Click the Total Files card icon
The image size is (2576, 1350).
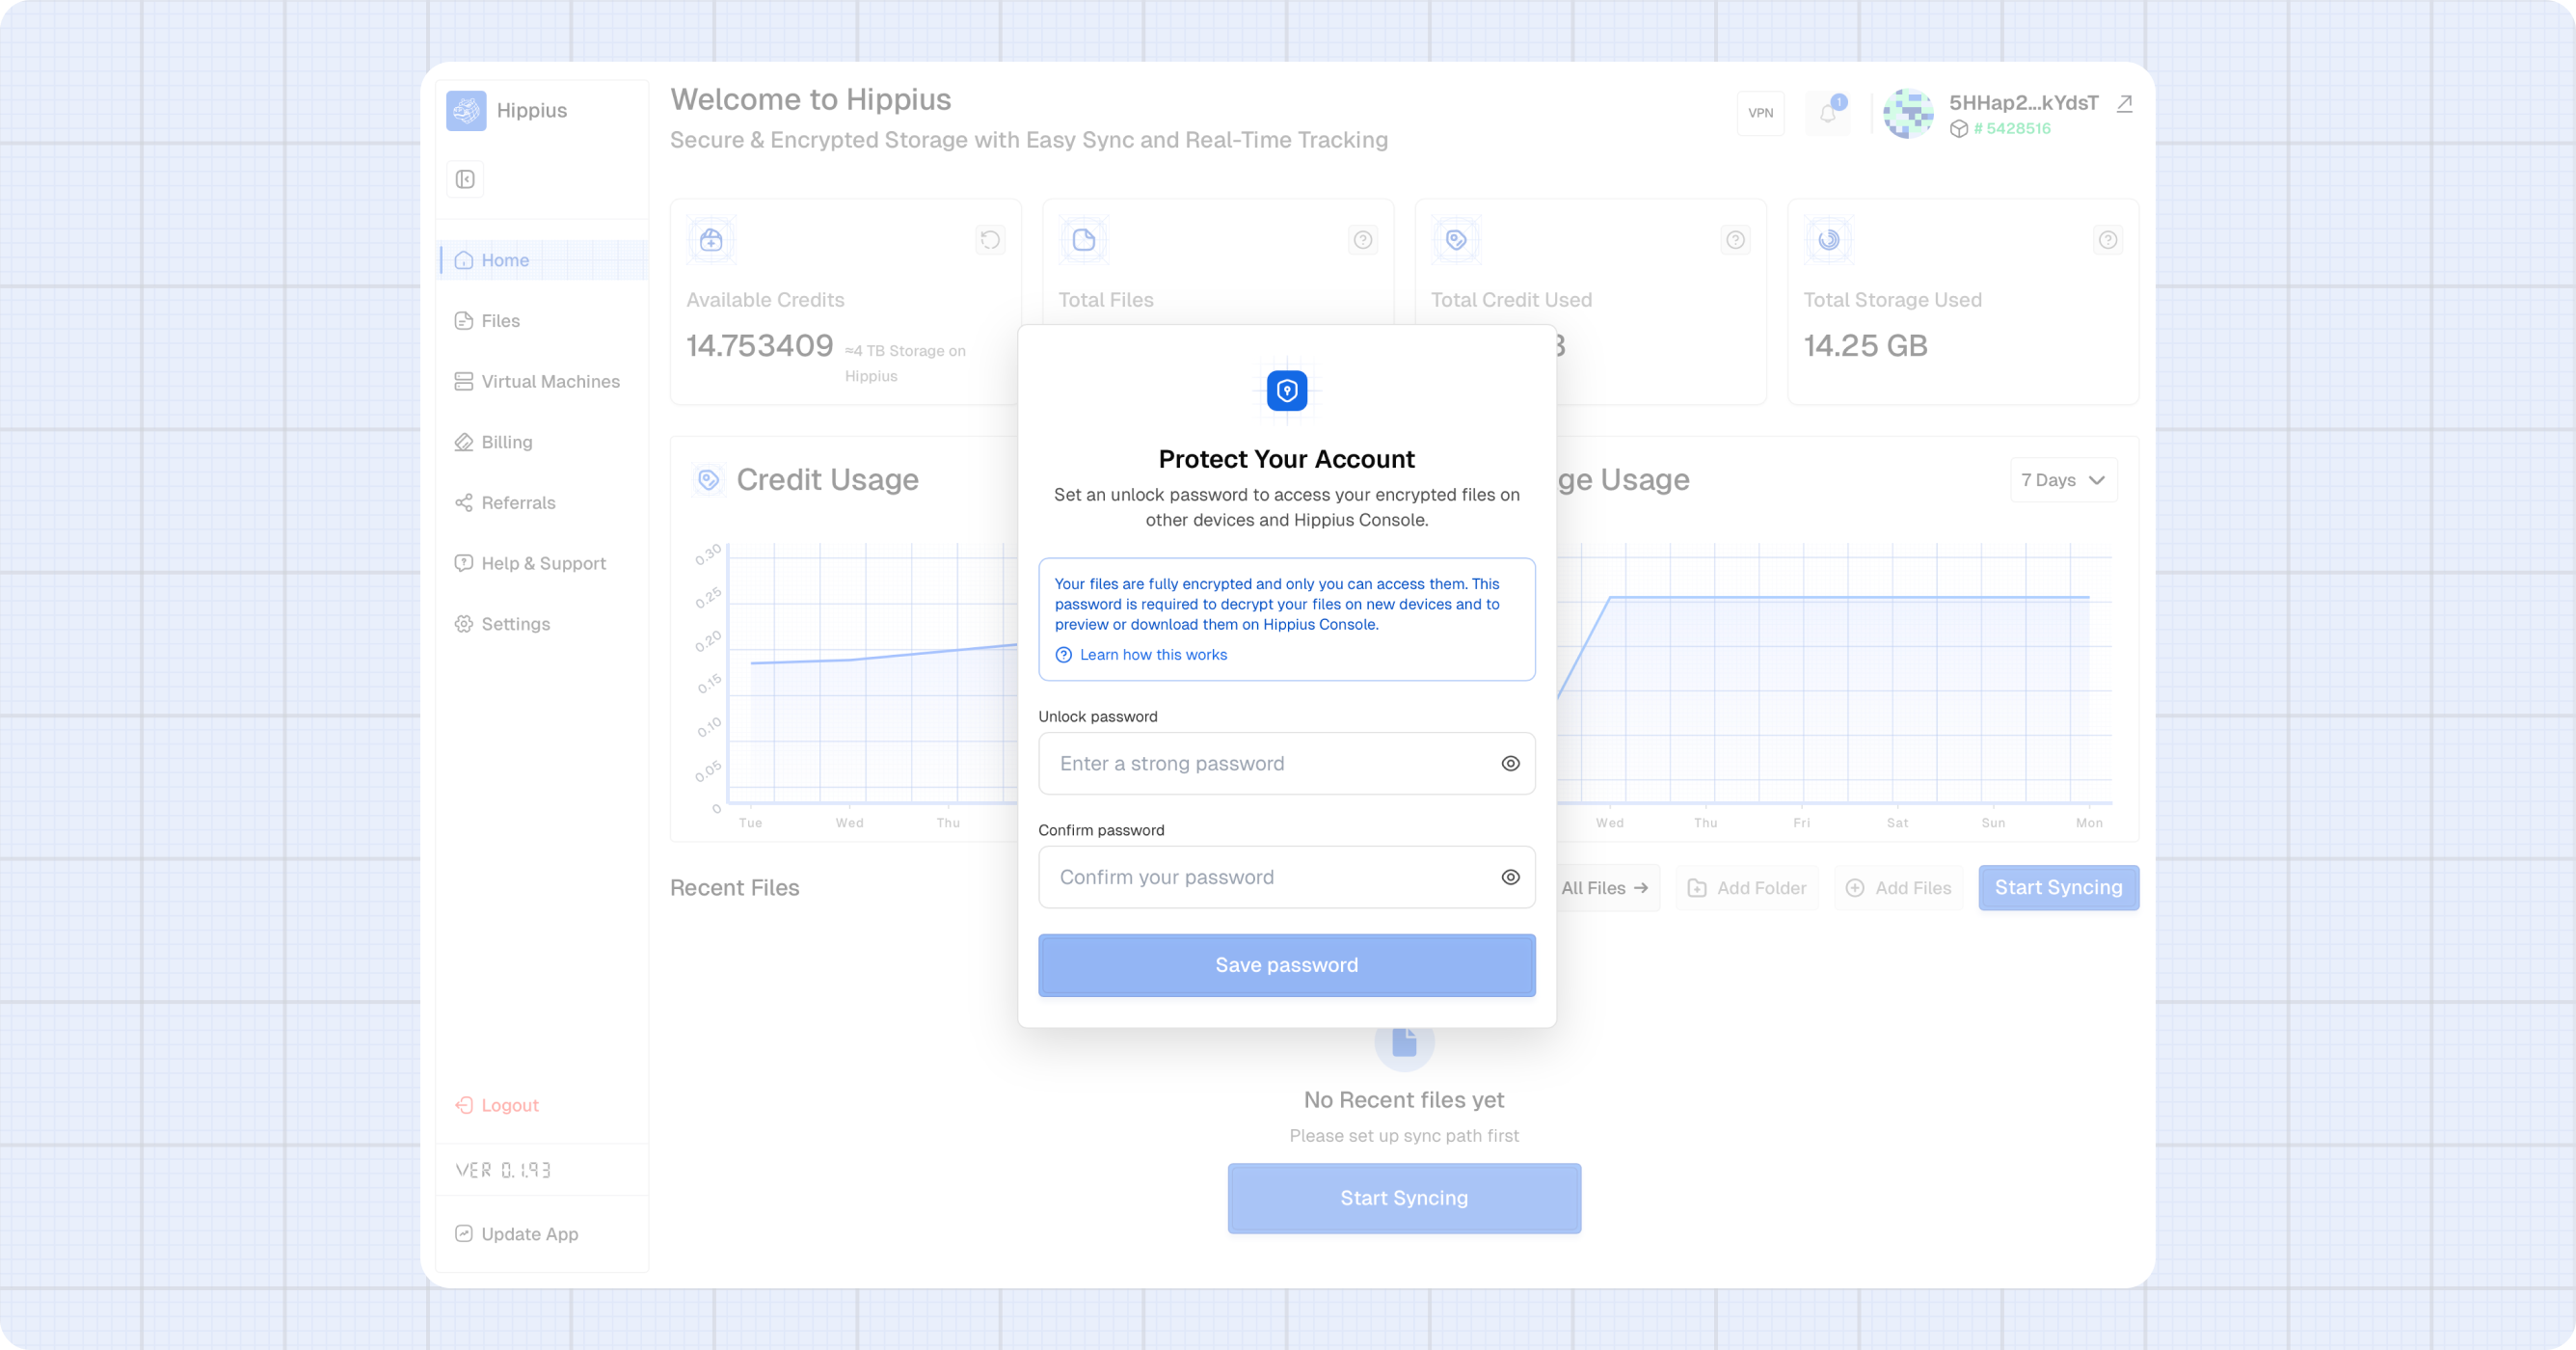click(x=1084, y=240)
